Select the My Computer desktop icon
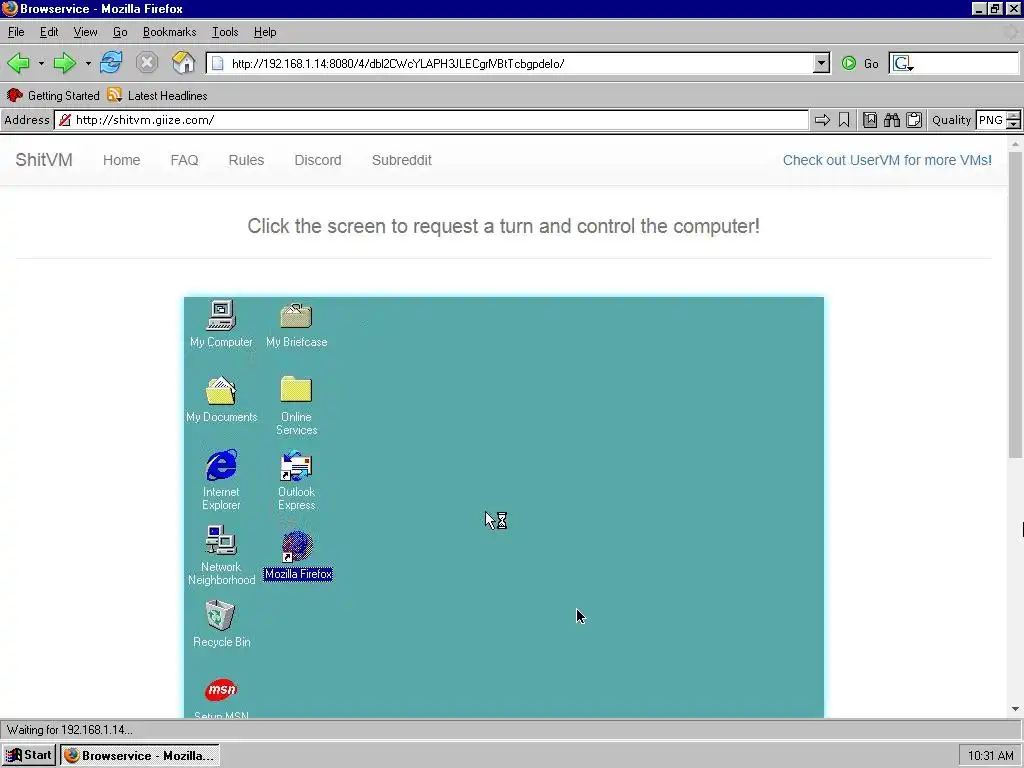This screenshot has width=1024, height=768. [x=221, y=324]
